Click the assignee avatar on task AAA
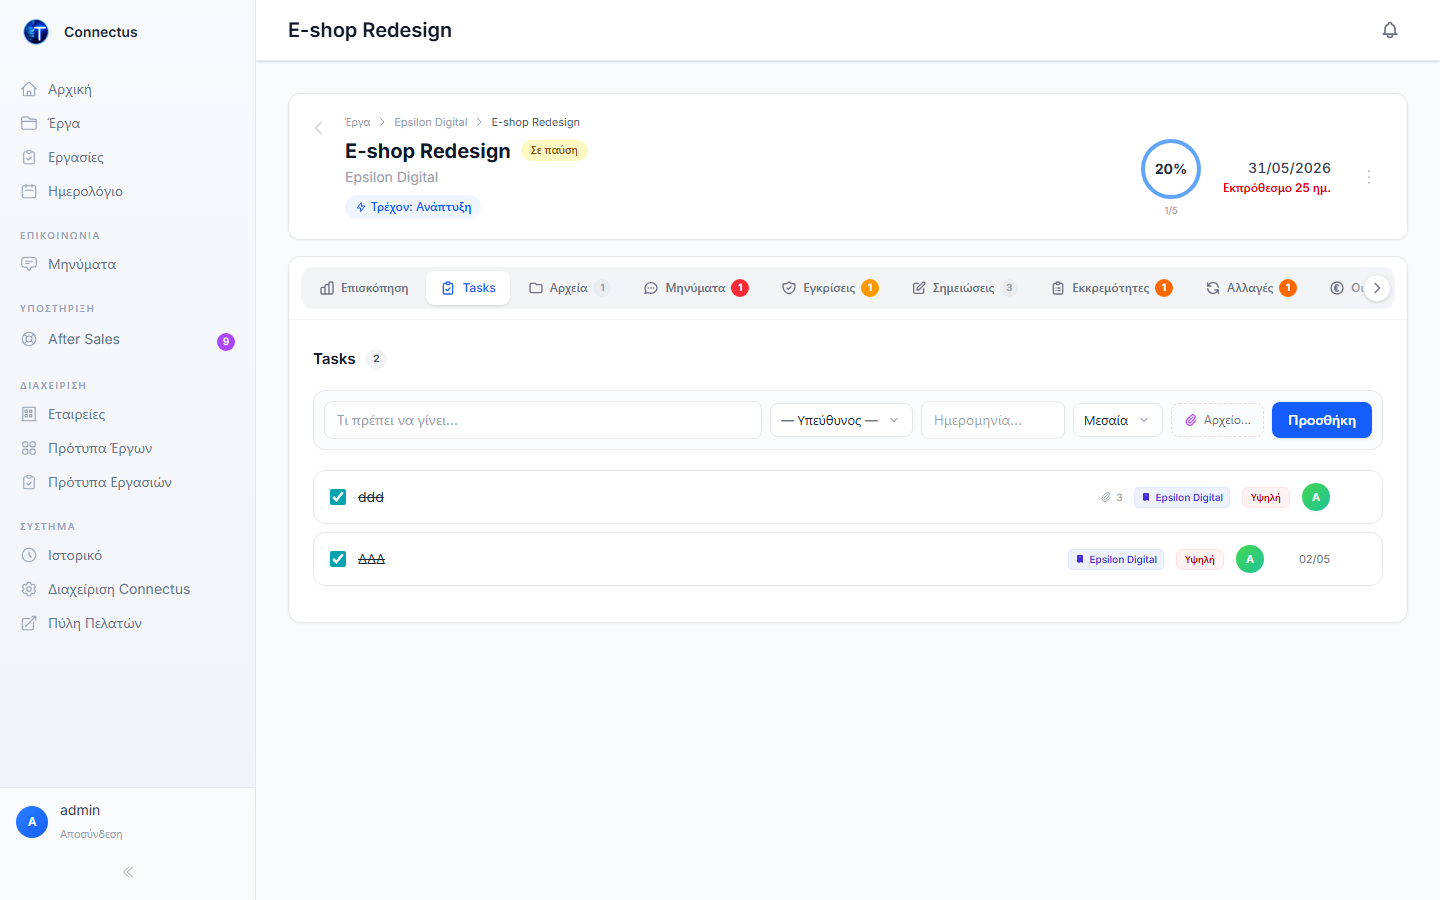Viewport: 1440px width, 900px height. (x=1250, y=559)
